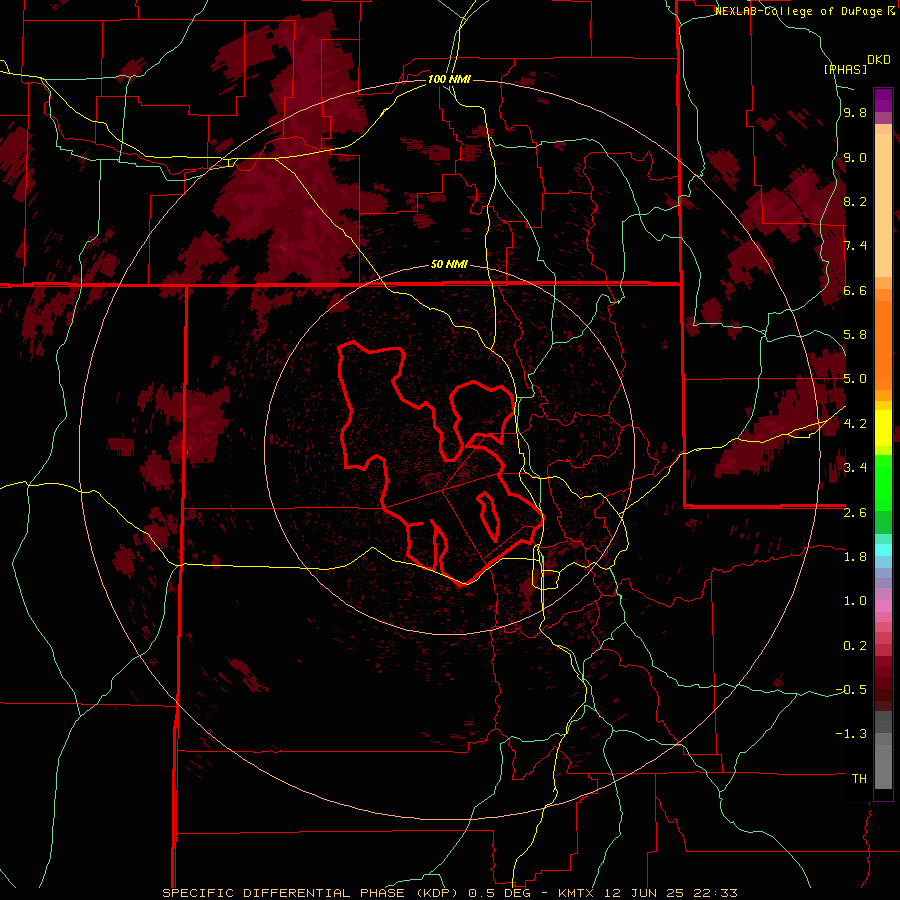900x900 pixels.
Task: Click the 1.0 scale label
Action: coord(855,601)
